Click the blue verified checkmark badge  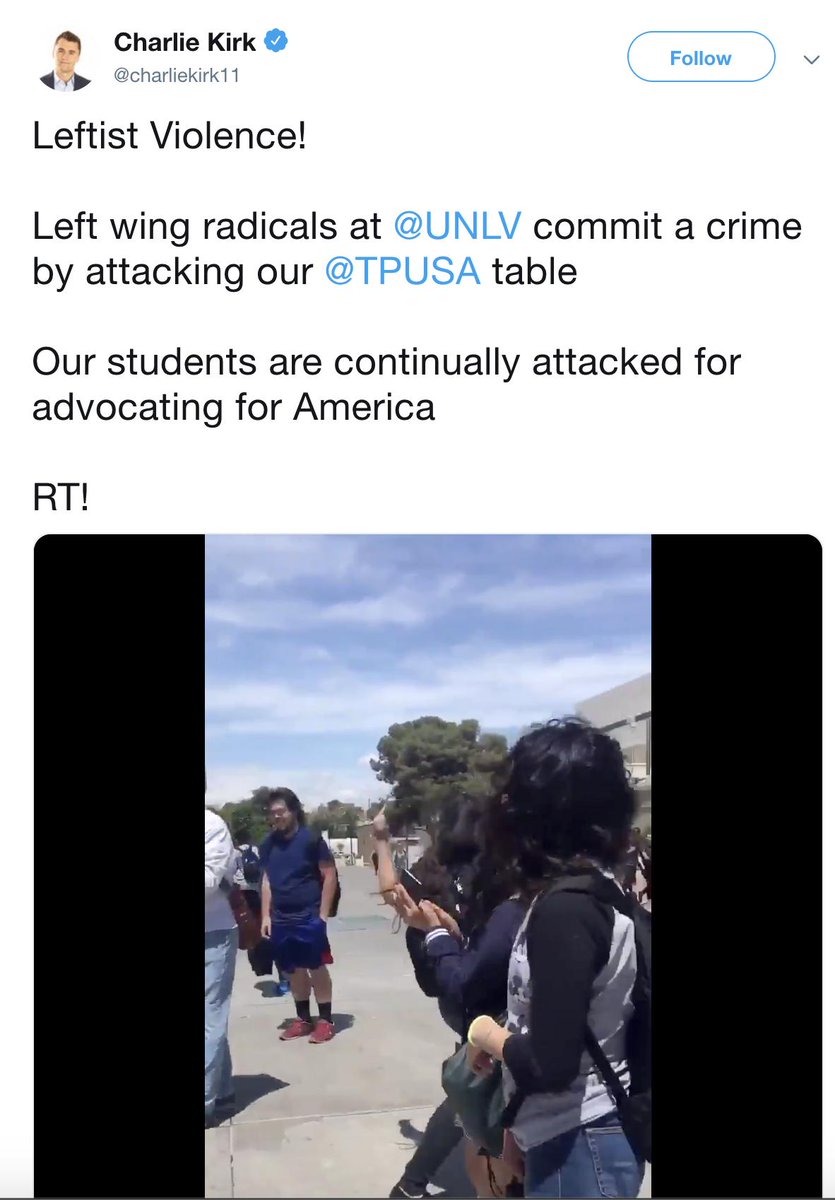click(x=276, y=42)
